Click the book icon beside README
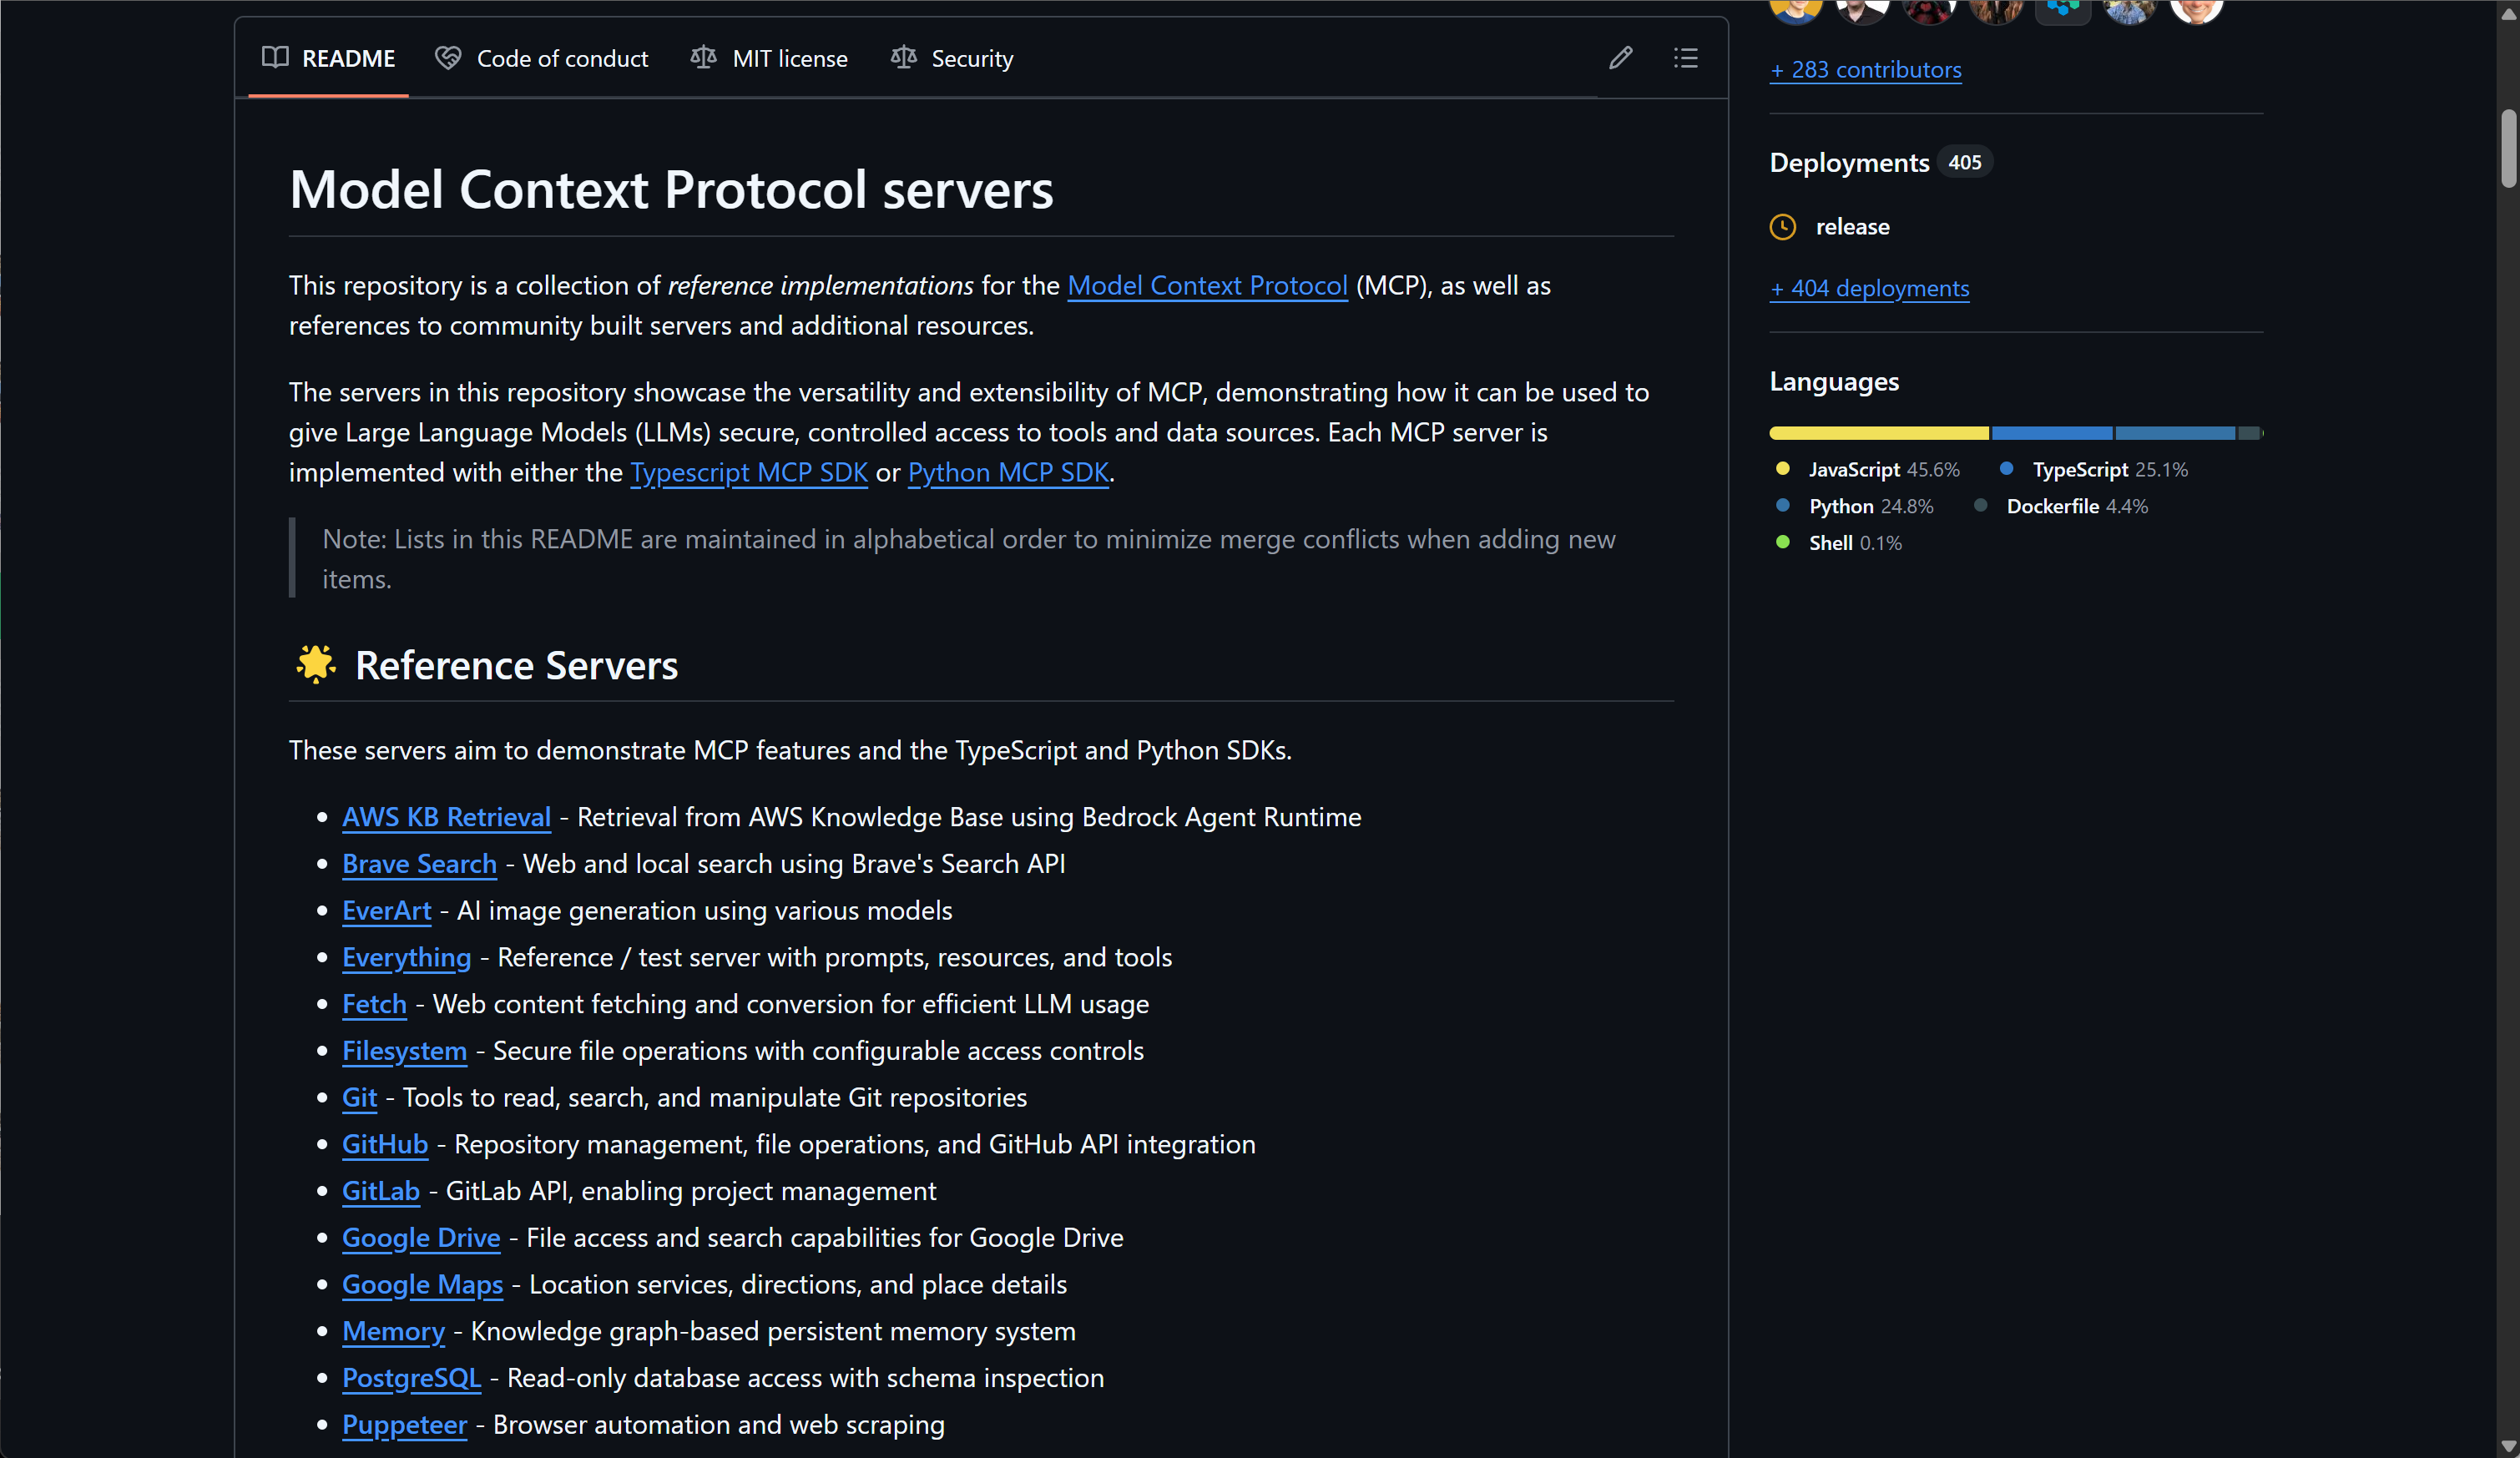 pos(275,57)
